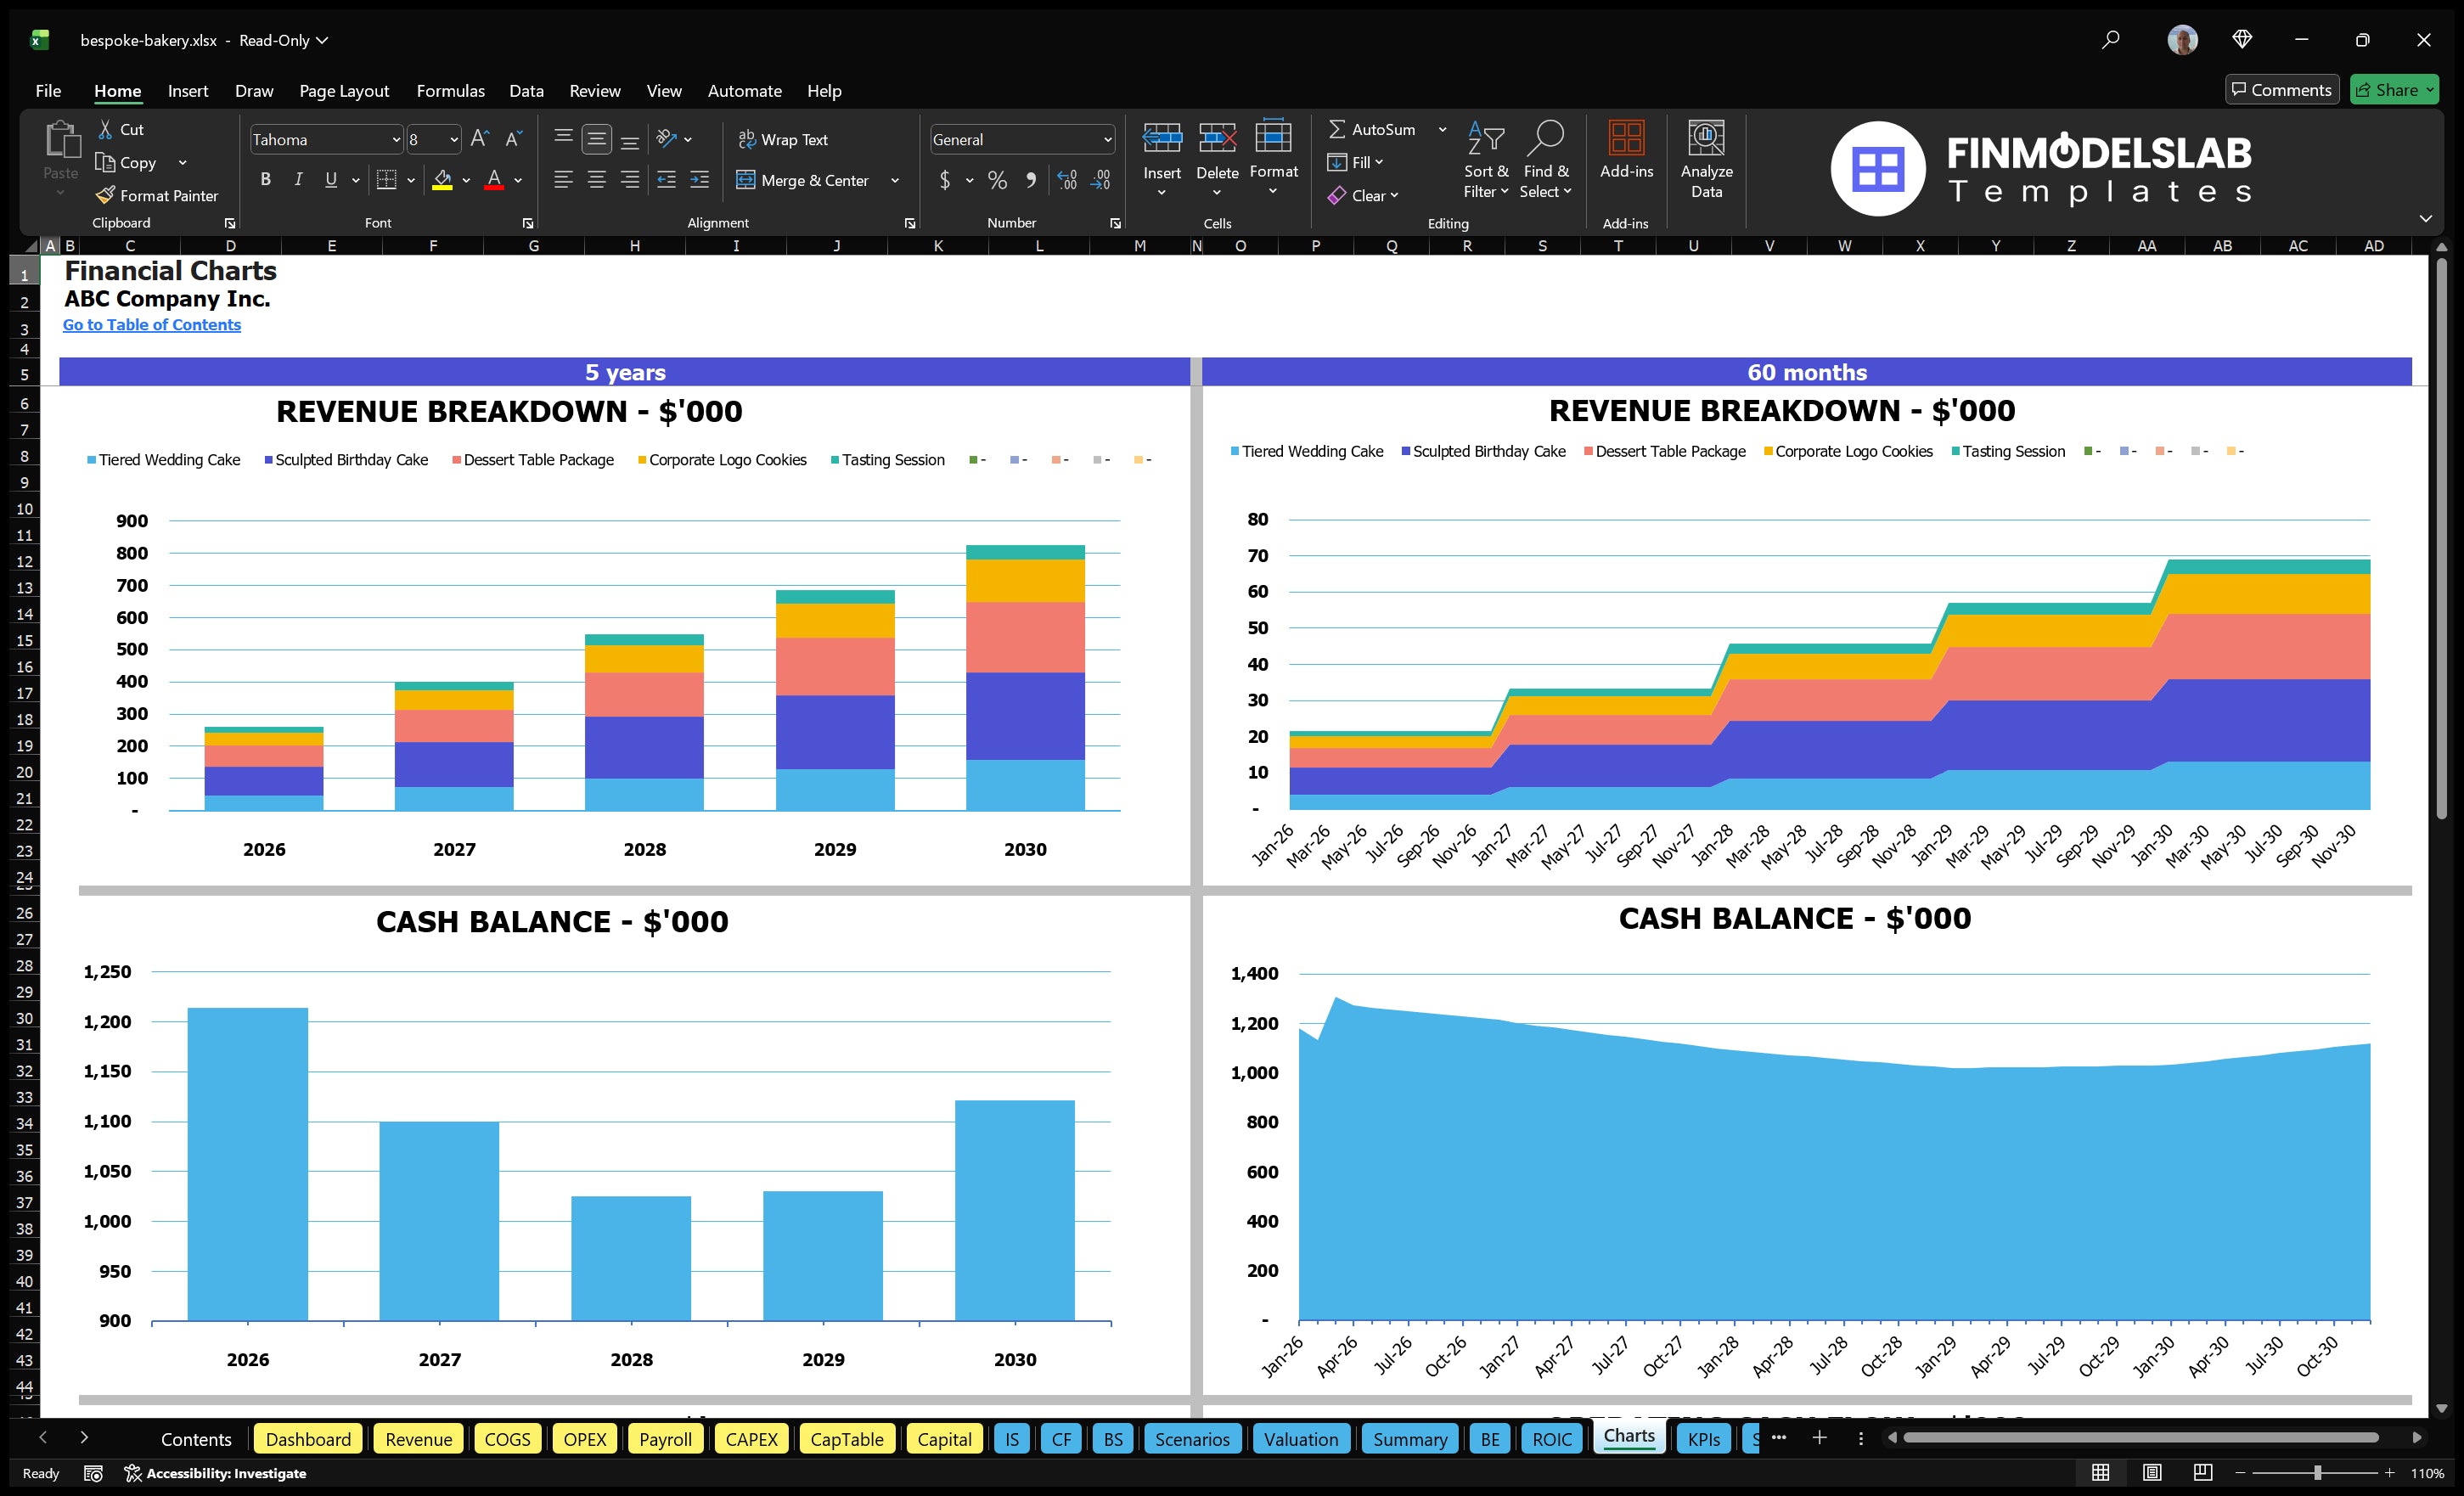The height and width of the screenshot is (1496, 2464).
Task: Follow the Go to Table of Contents link
Action: 152,324
